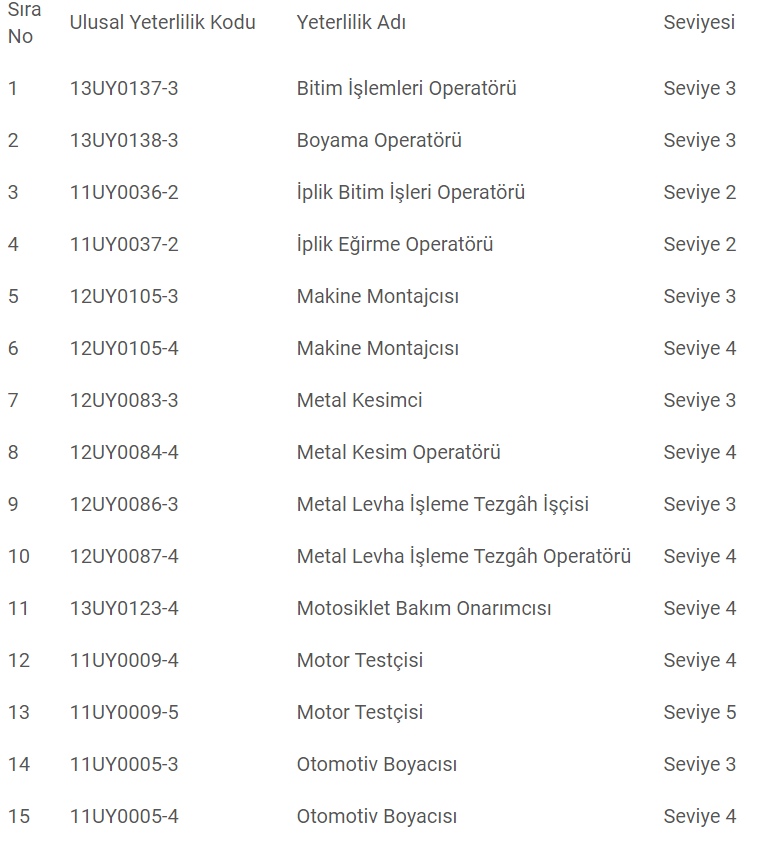Screen dimensions: 765x848
Task: Select code 11UY0005-3
Action: pyautogui.click(x=124, y=764)
